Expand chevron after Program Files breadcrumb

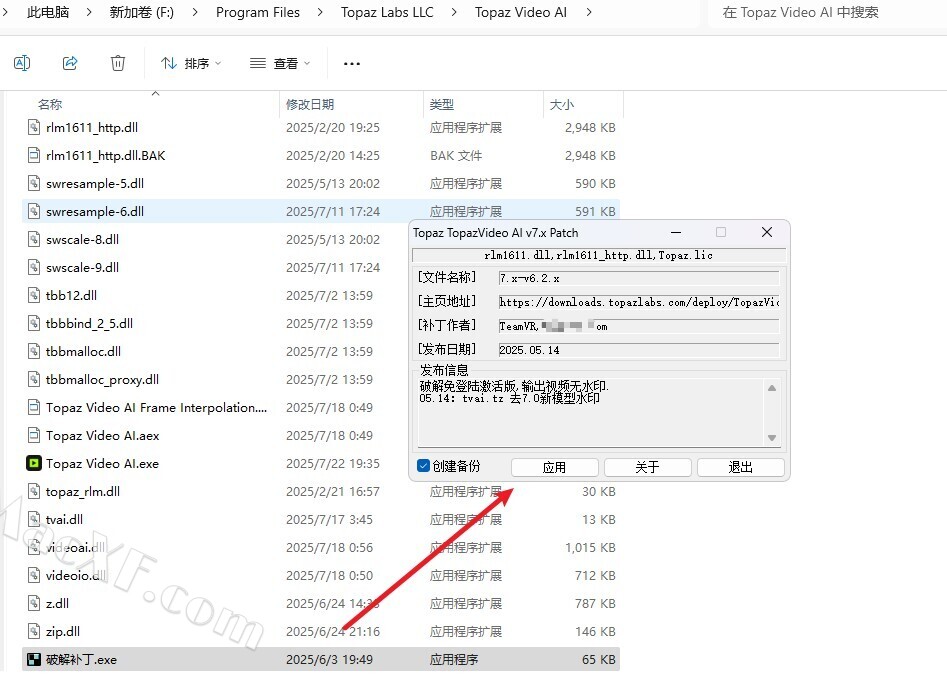click(x=320, y=12)
